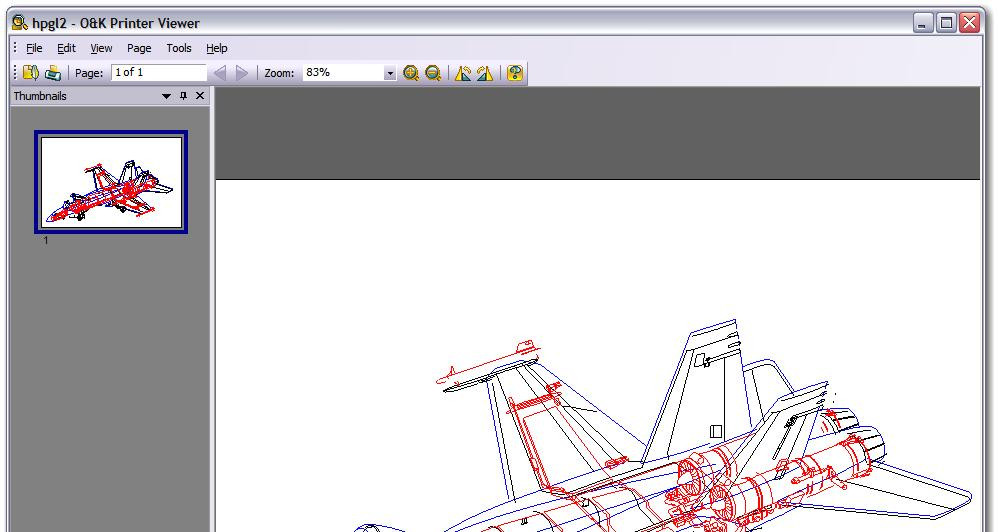Open the Help menu
This screenshot has width=998, height=532.
(216, 48)
